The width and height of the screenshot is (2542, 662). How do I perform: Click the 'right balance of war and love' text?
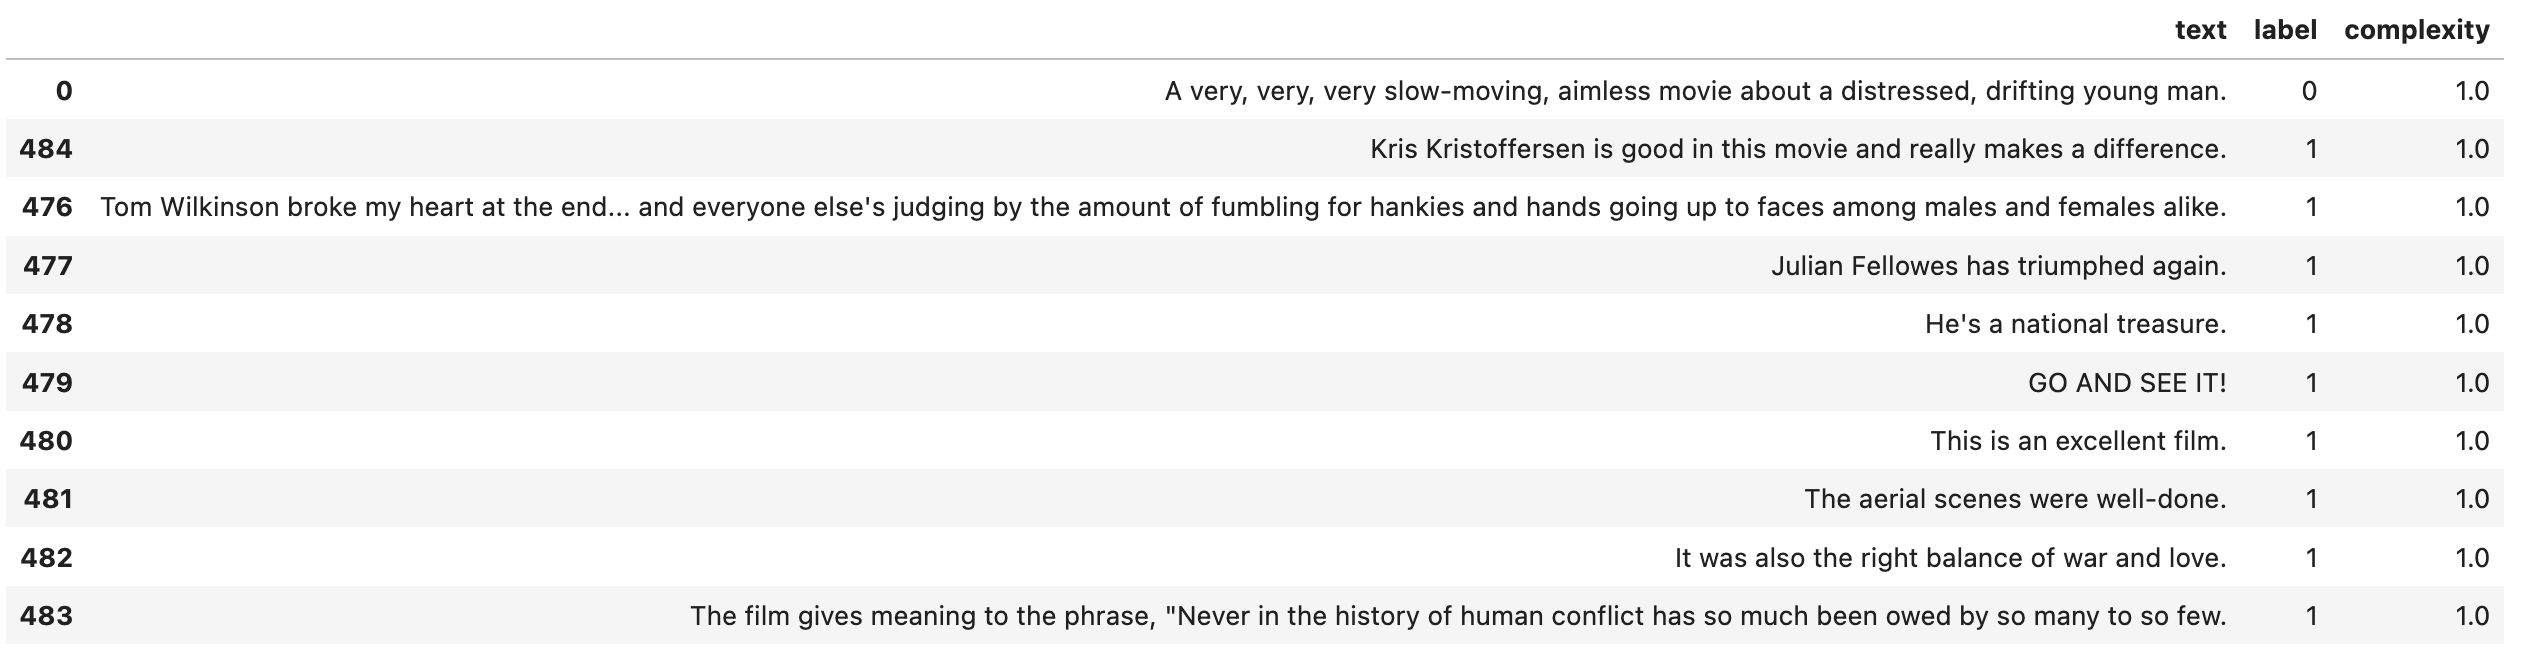tap(1950, 557)
